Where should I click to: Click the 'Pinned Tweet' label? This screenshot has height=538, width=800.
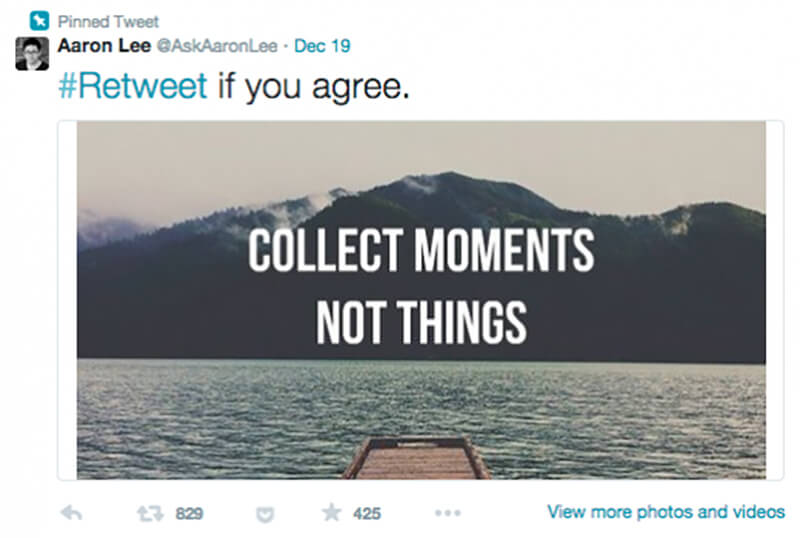[108, 21]
